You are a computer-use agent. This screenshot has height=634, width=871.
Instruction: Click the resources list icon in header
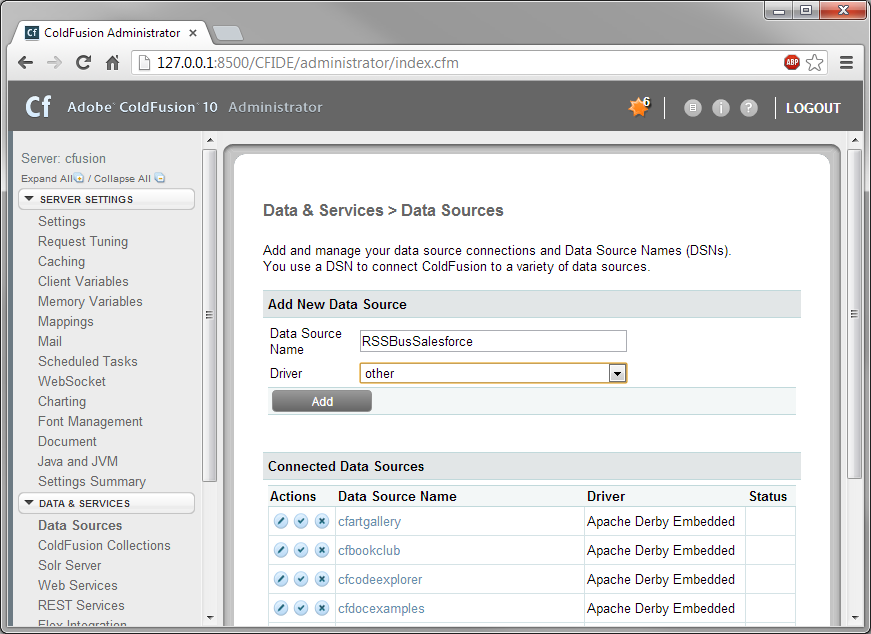pyautogui.click(x=693, y=108)
